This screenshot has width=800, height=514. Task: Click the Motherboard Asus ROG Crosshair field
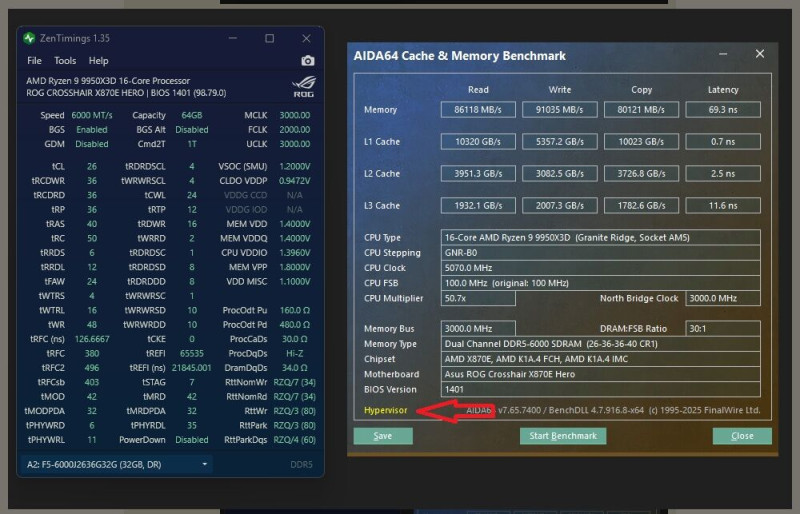[x=601, y=374]
